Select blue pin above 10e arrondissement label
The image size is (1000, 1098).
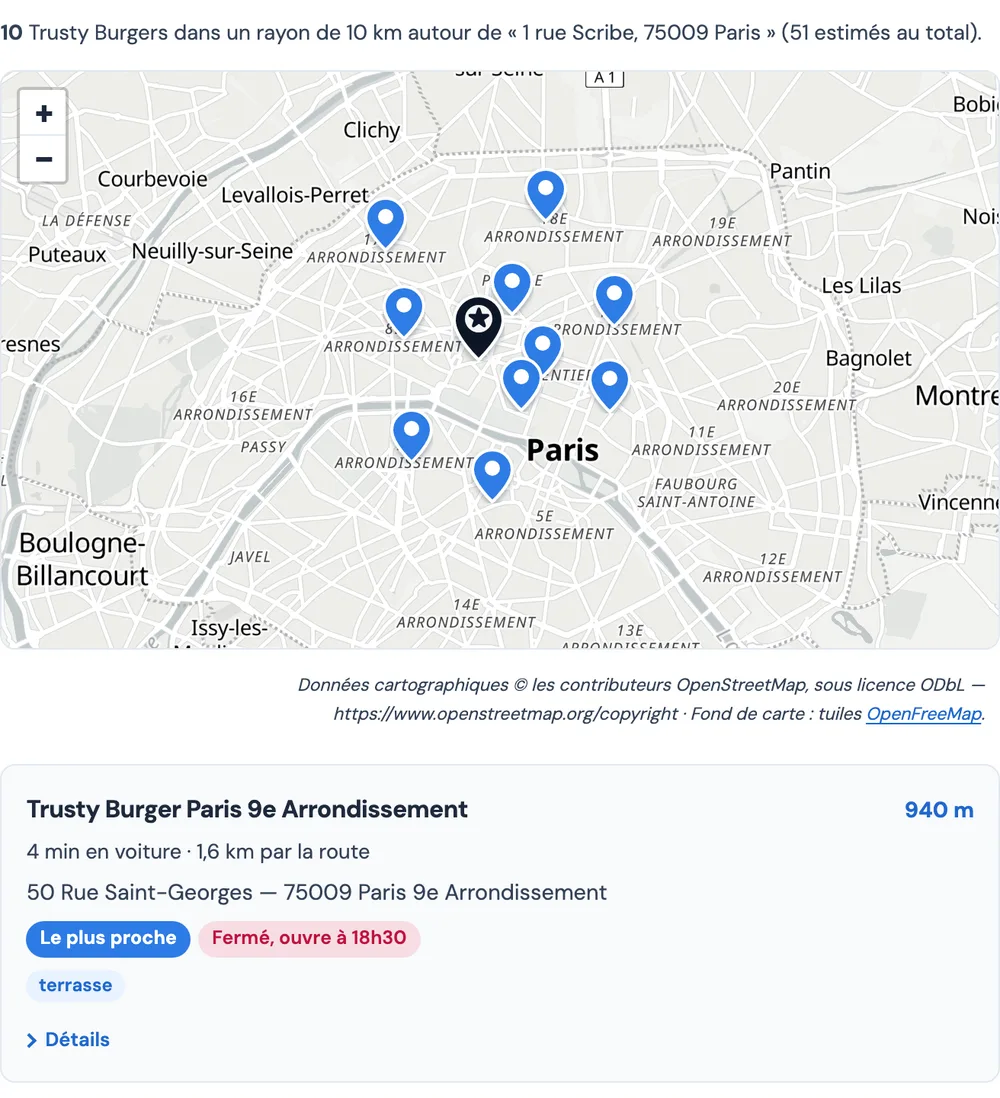614,300
